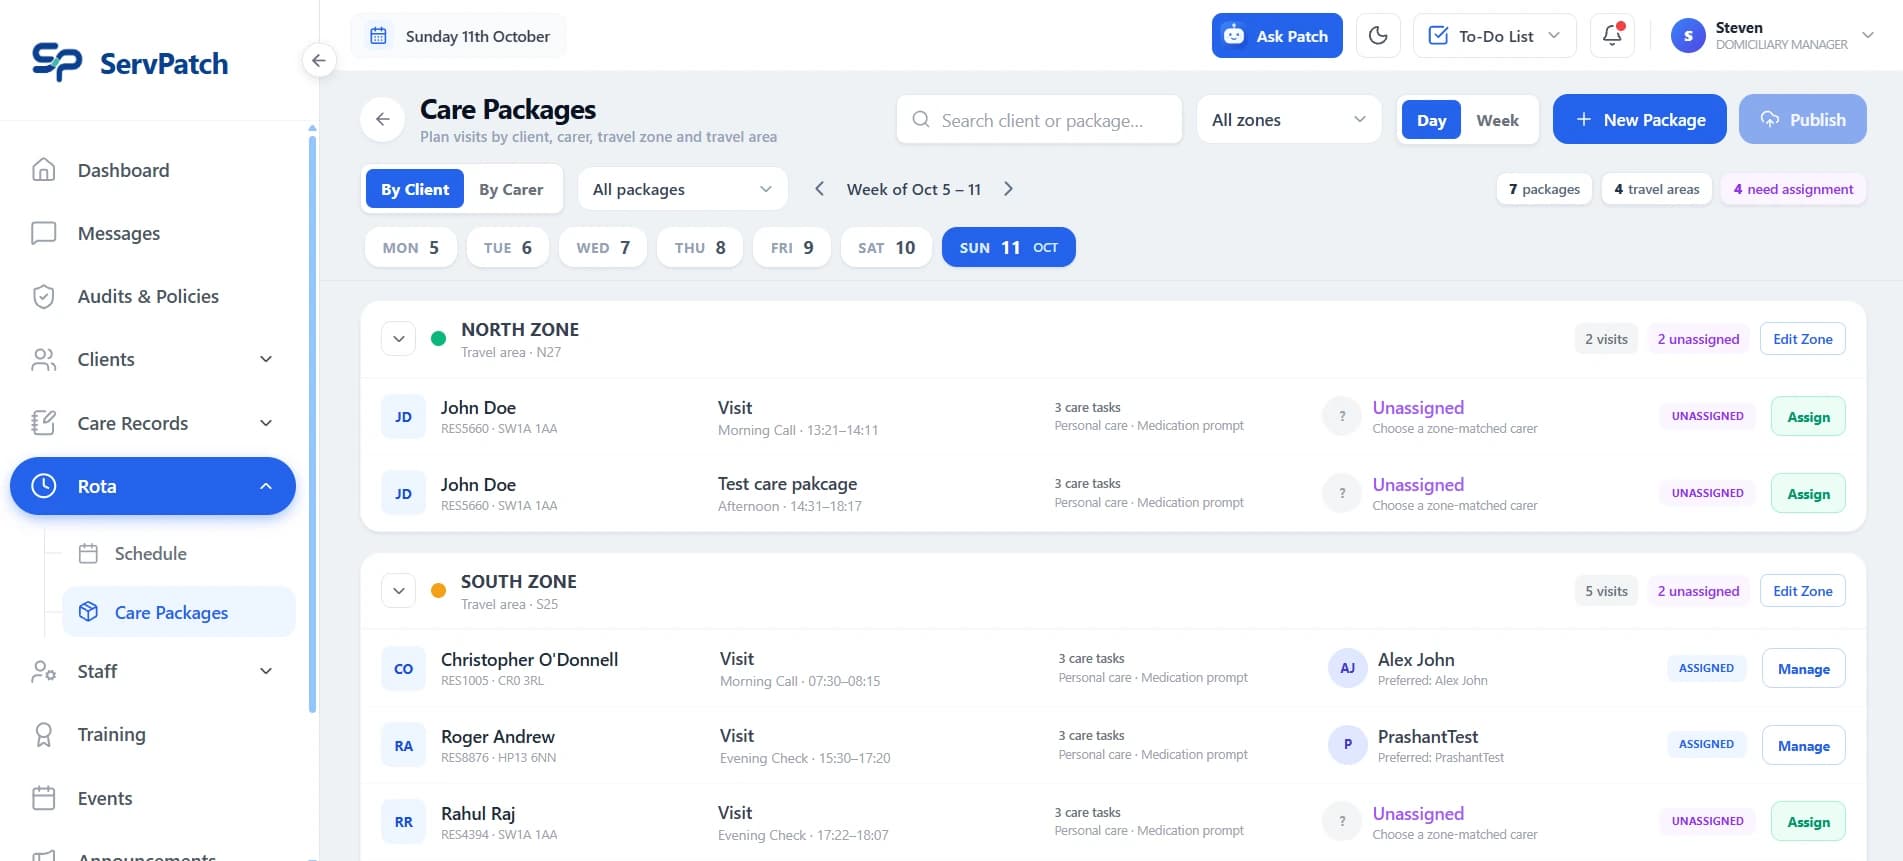Select the Day view
The width and height of the screenshot is (1903, 861).
[1431, 120]
